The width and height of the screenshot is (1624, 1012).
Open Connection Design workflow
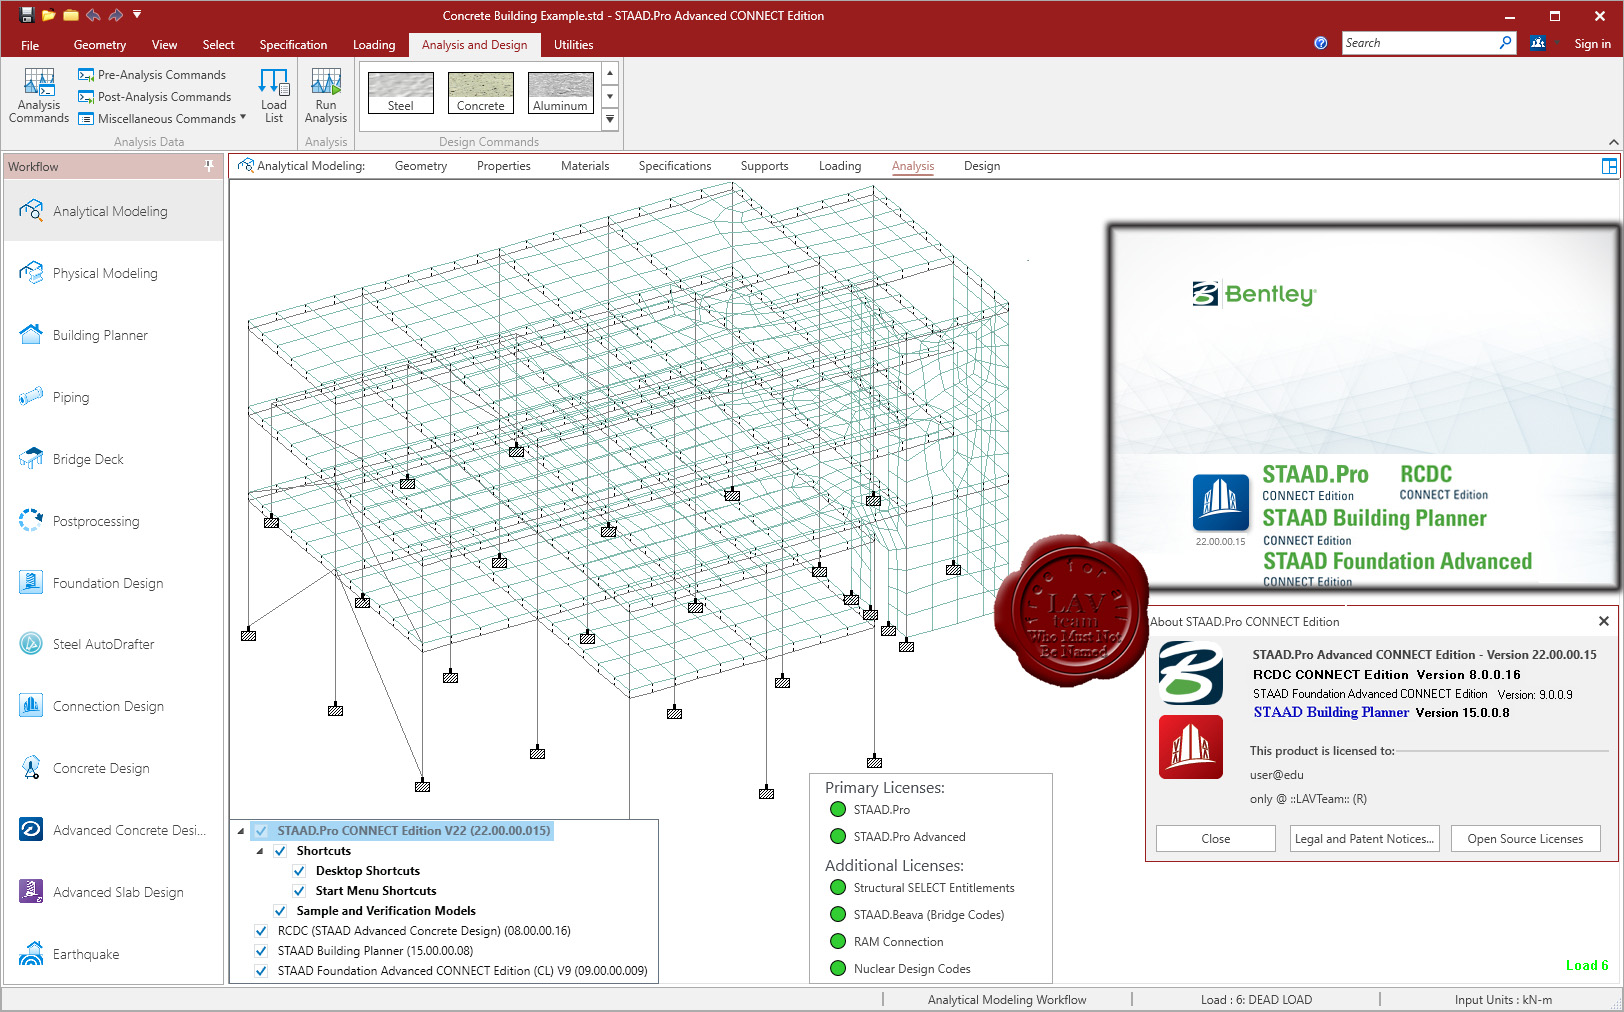point(113,706)
